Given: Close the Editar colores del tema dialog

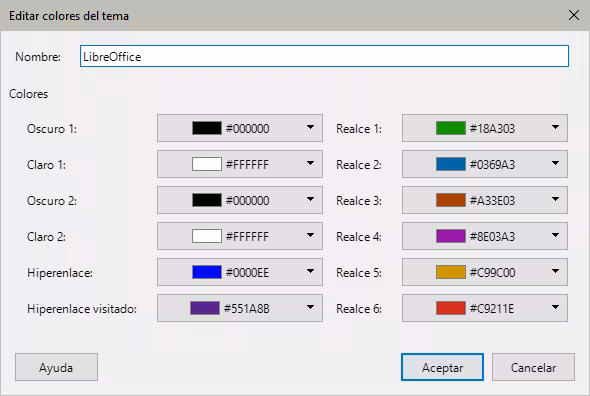Looking at the screenshot, I should [574, 15].
